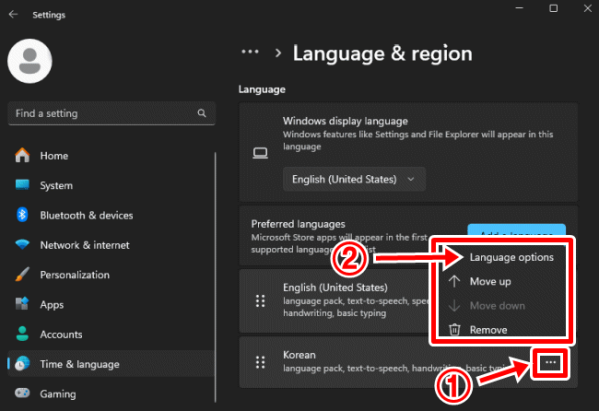The width and height of the screenshot is (599, 411).
Task: Click the Home house icon
Action: [22, 155]
